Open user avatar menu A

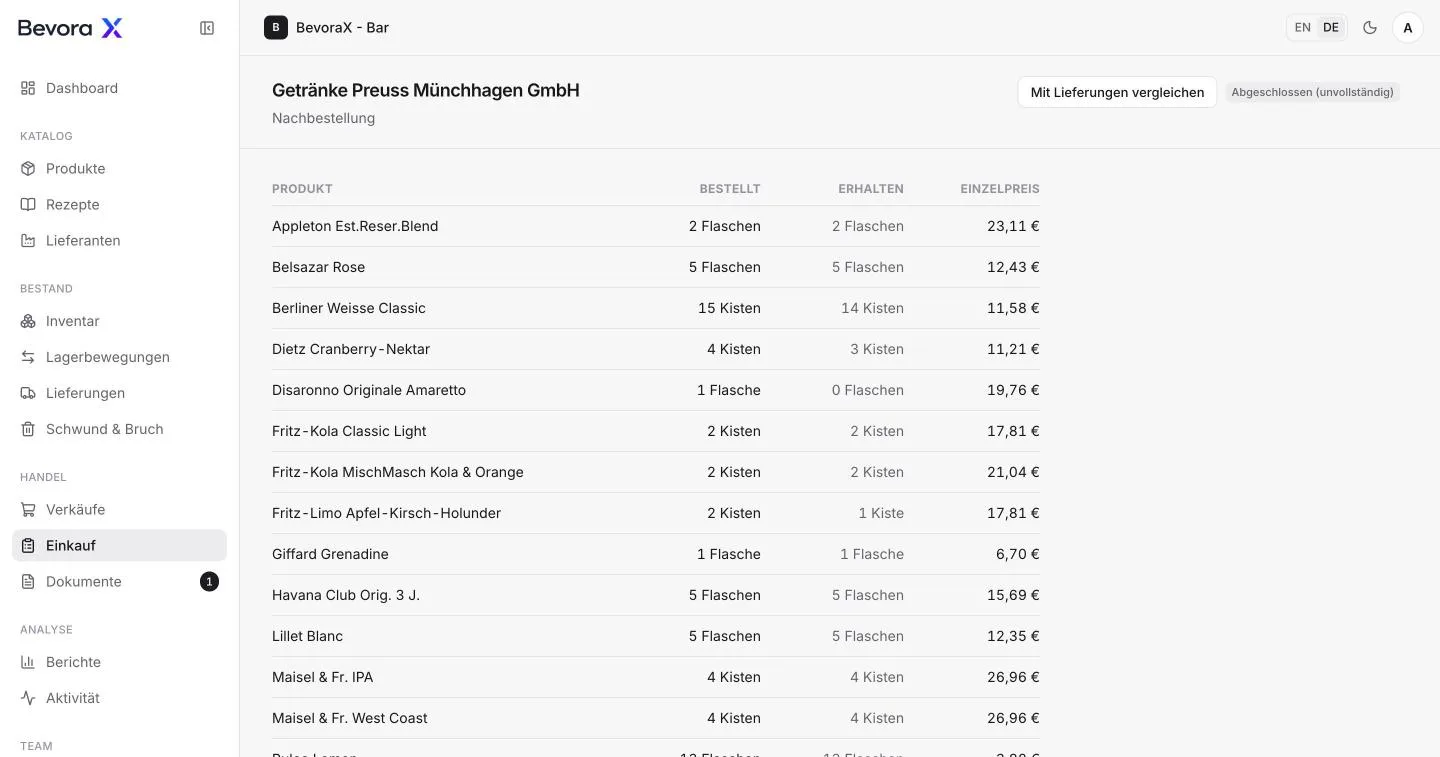(x=1408, y=28)
